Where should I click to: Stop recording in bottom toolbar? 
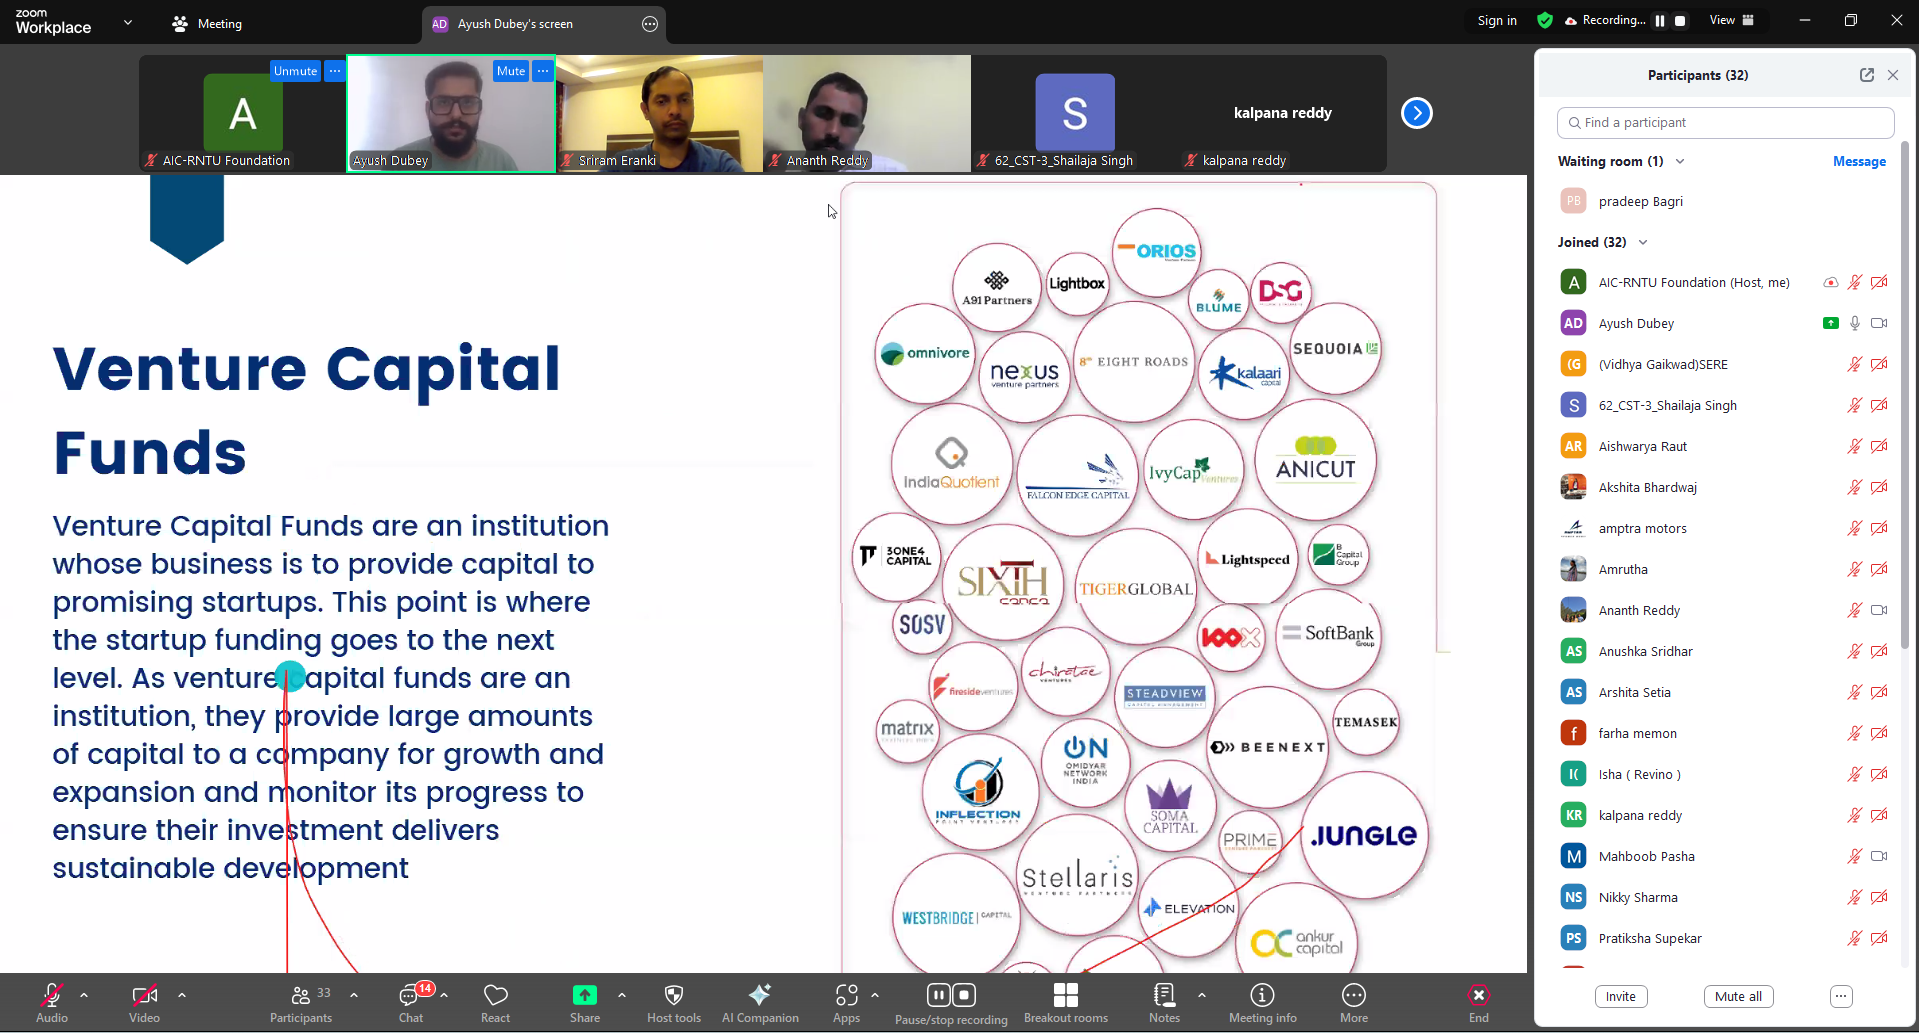coord(964,995)
